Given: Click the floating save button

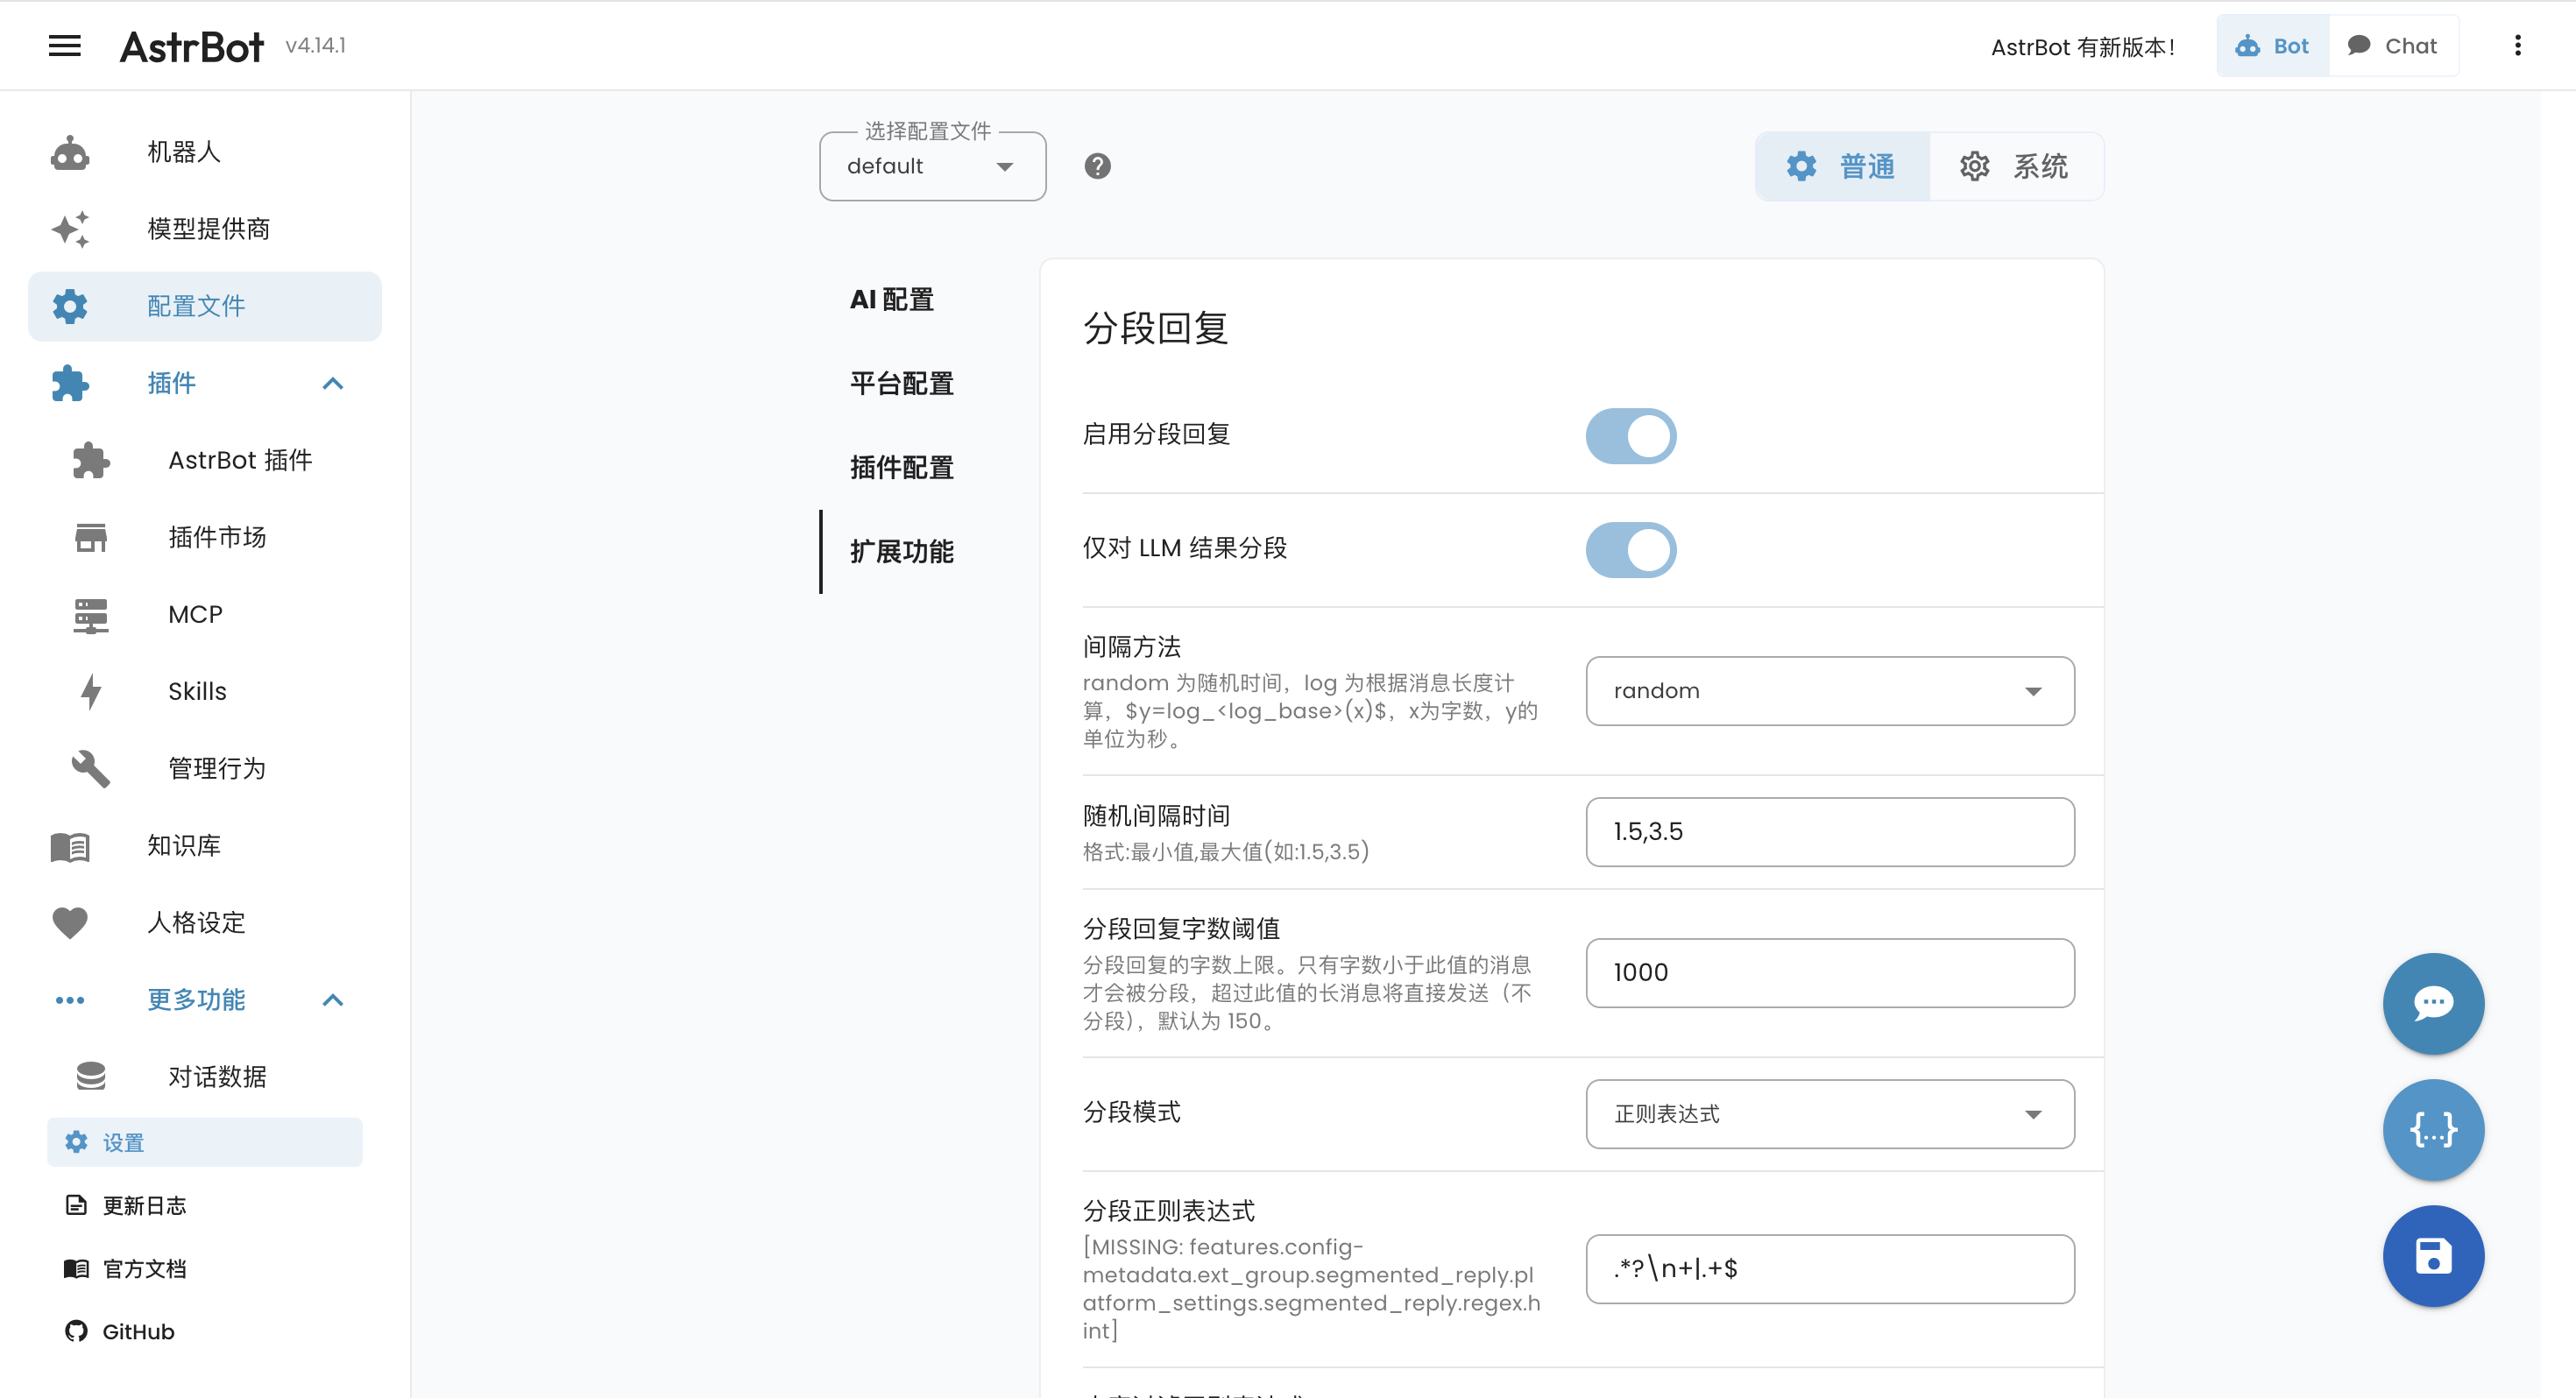Looking at the screenshot, I should tap(2433, 1256).
